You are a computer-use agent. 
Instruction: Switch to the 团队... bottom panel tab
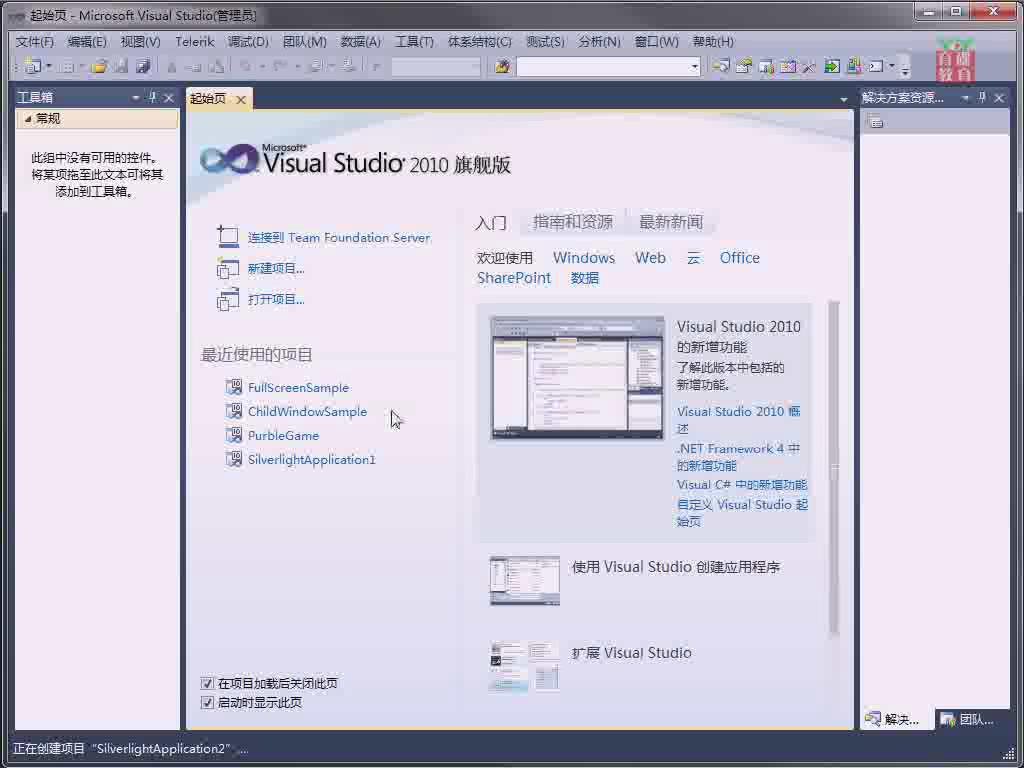[x=970, y=719]
